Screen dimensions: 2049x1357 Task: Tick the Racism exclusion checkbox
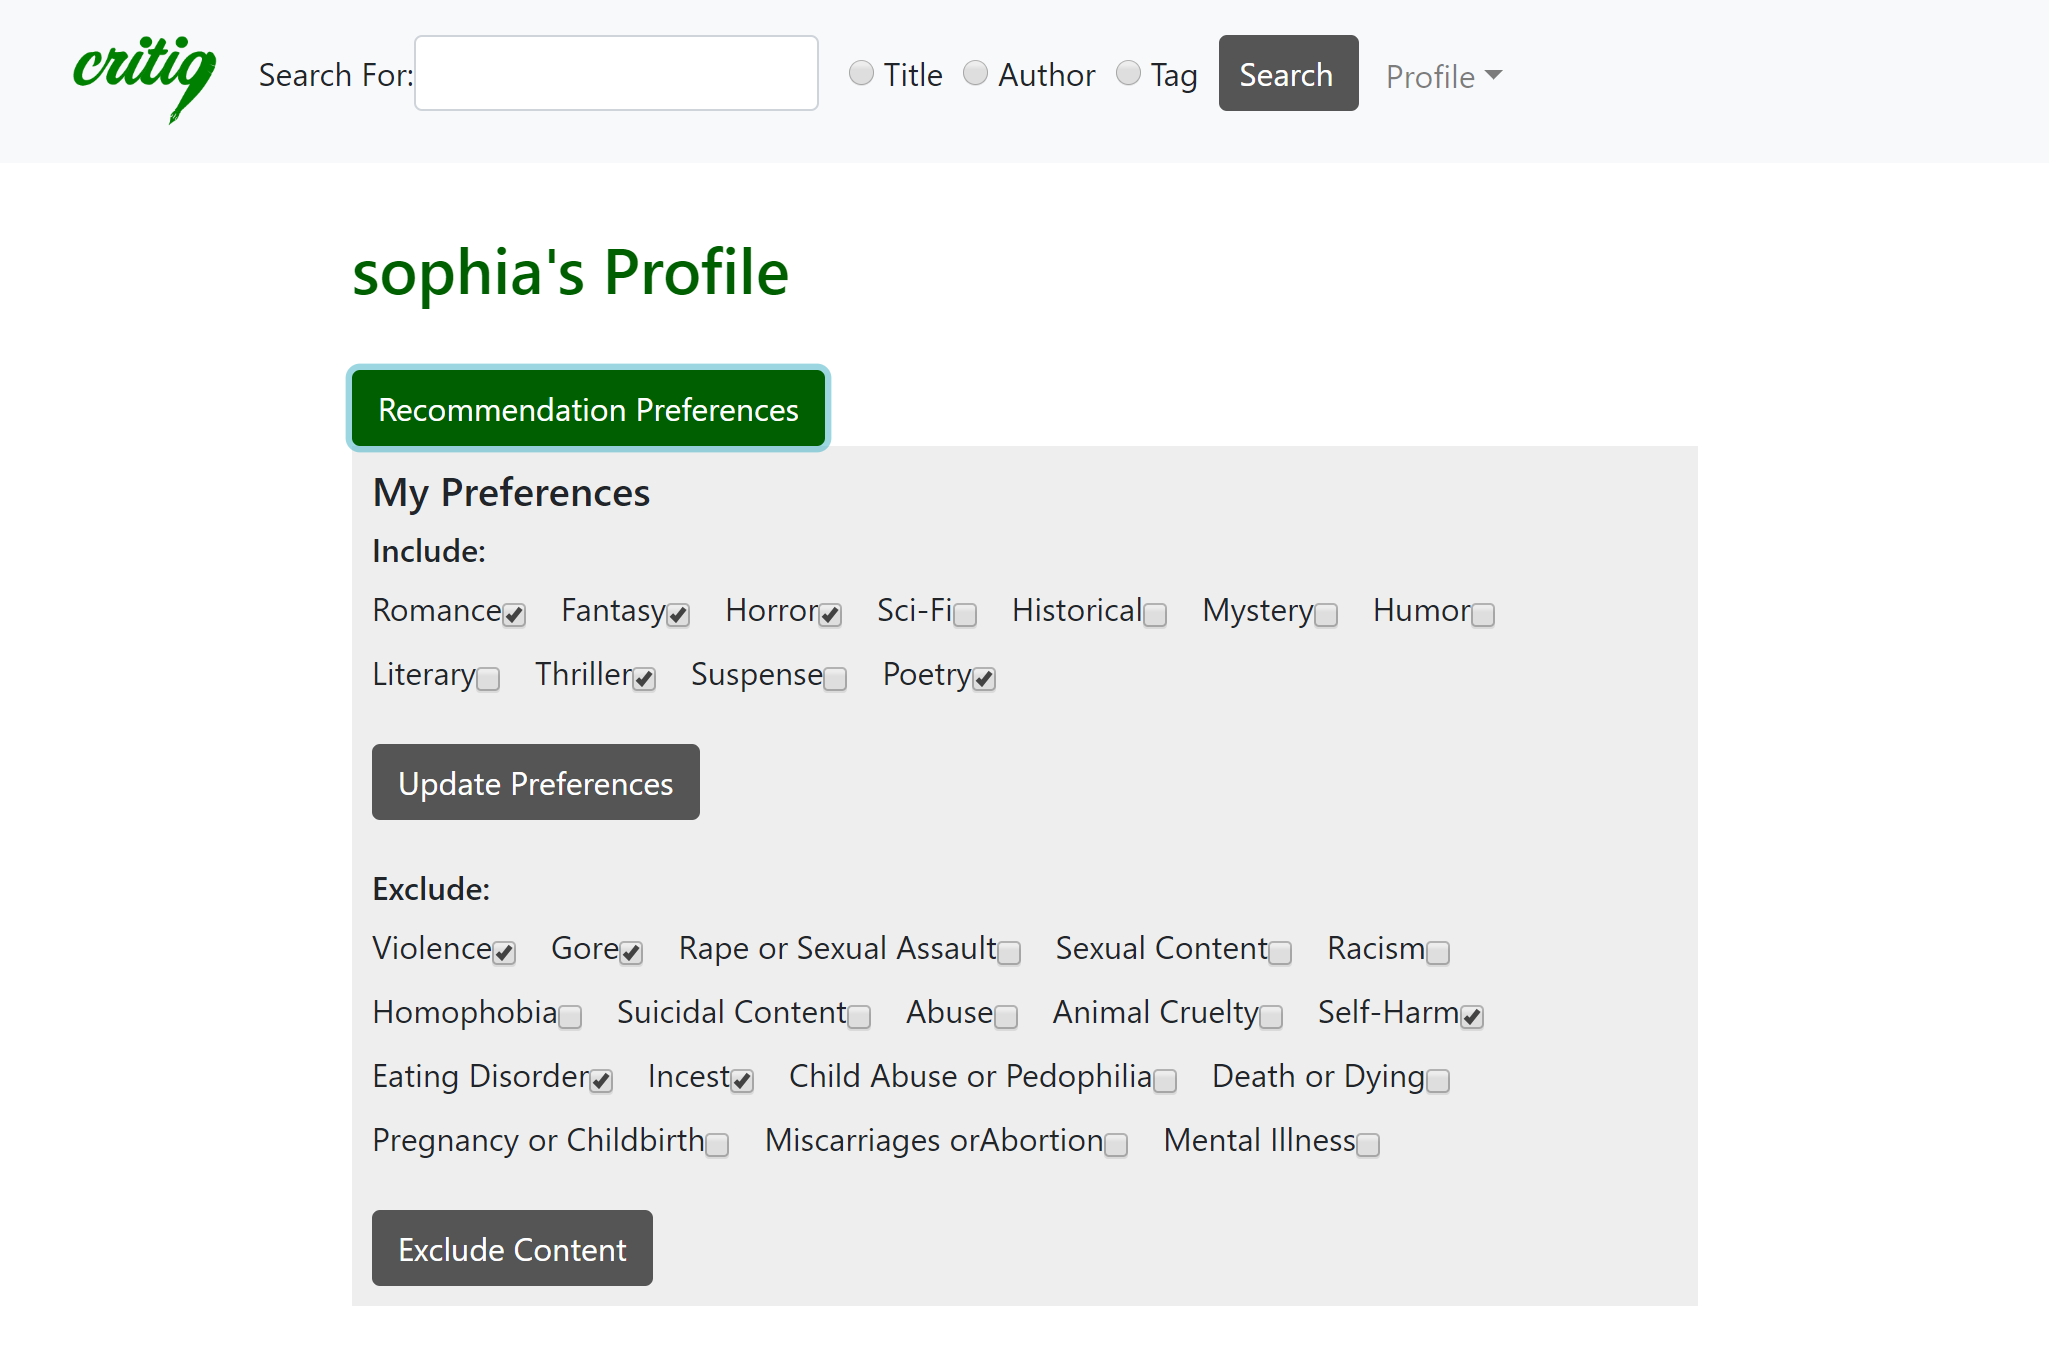1438,953
